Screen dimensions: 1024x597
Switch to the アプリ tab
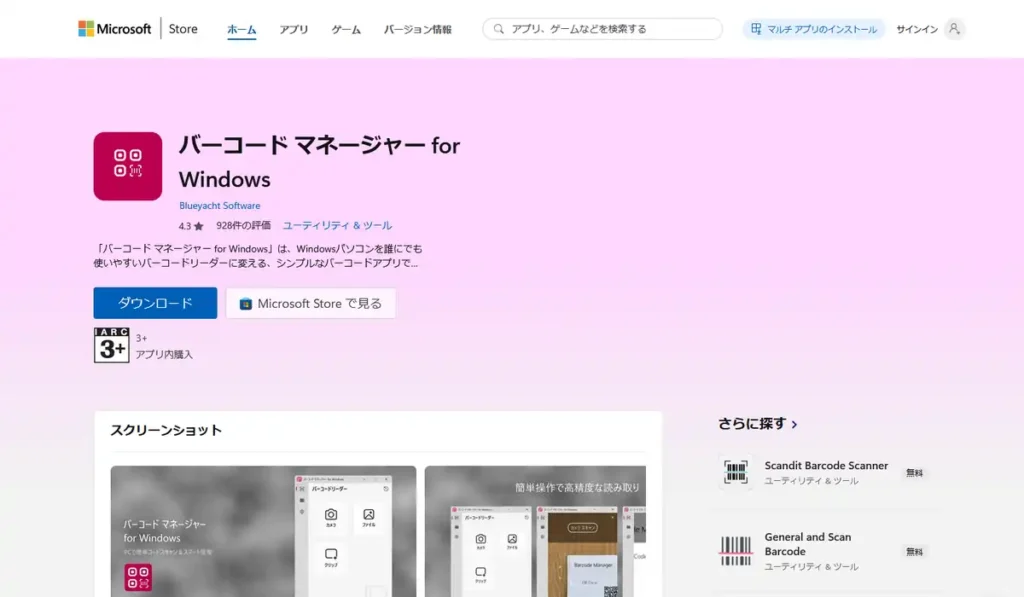(293, 29)
